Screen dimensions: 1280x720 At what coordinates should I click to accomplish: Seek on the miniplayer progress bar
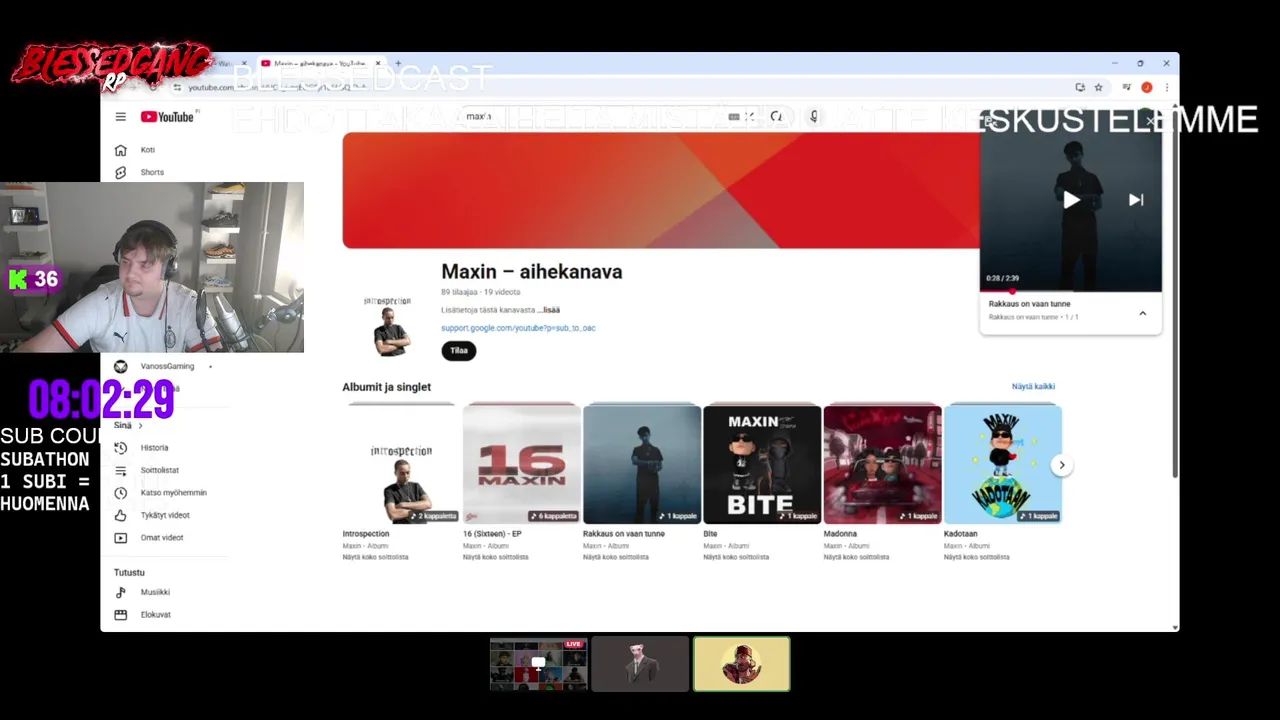1071,291
